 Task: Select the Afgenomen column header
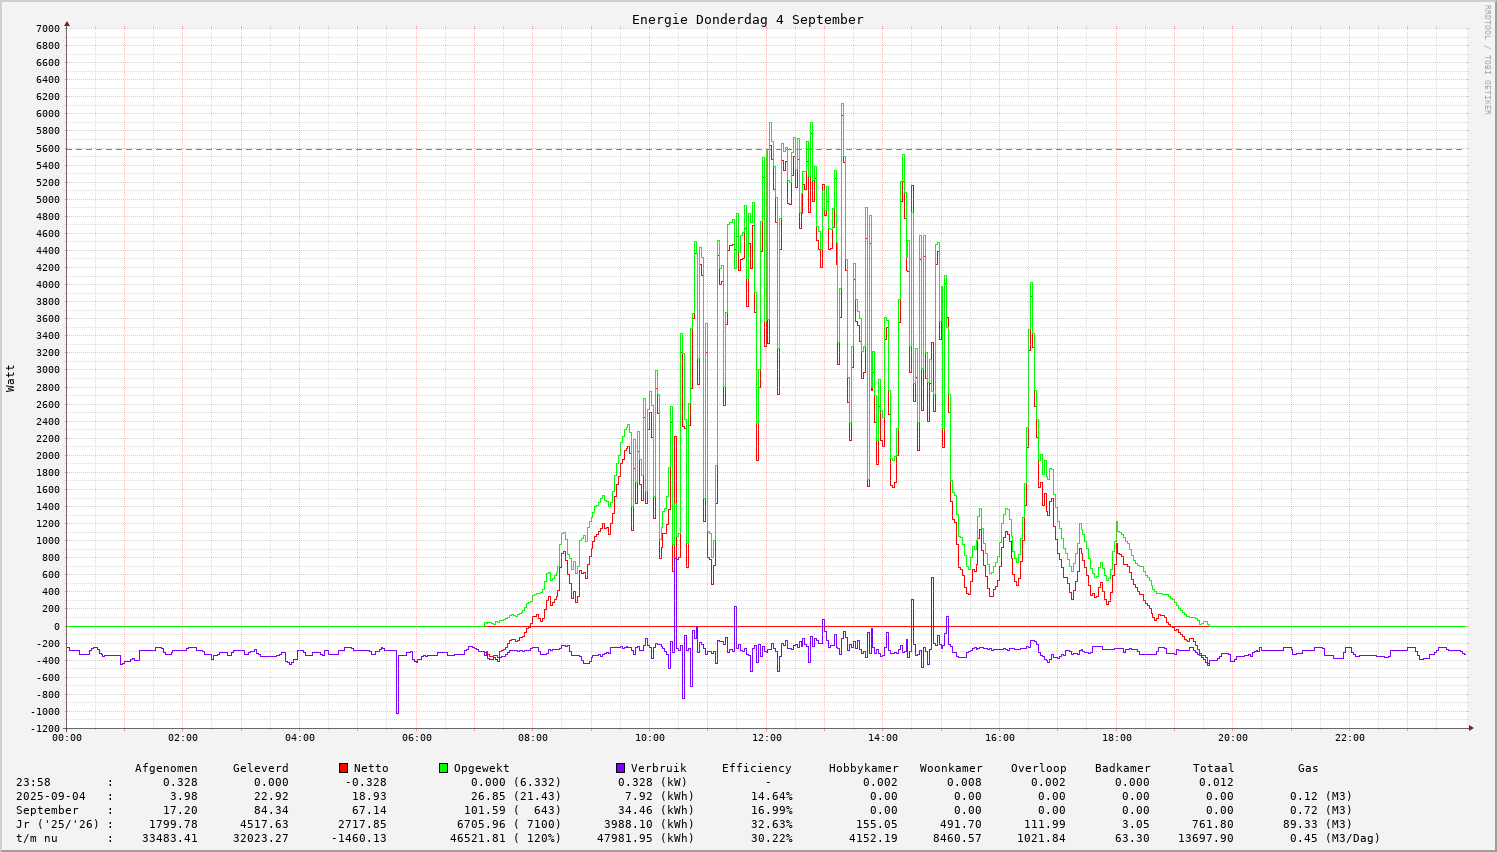pos(166,768)
